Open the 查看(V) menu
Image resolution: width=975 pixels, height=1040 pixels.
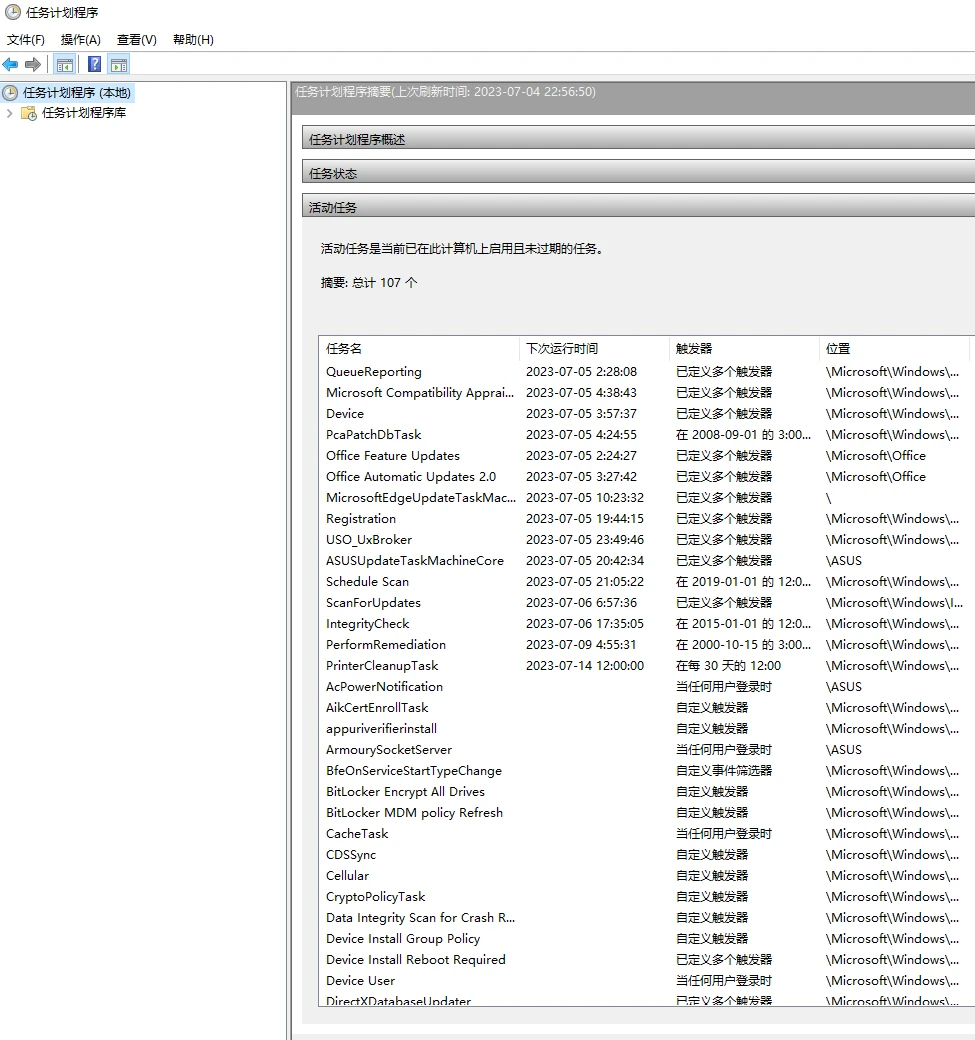tap(137, 40)
